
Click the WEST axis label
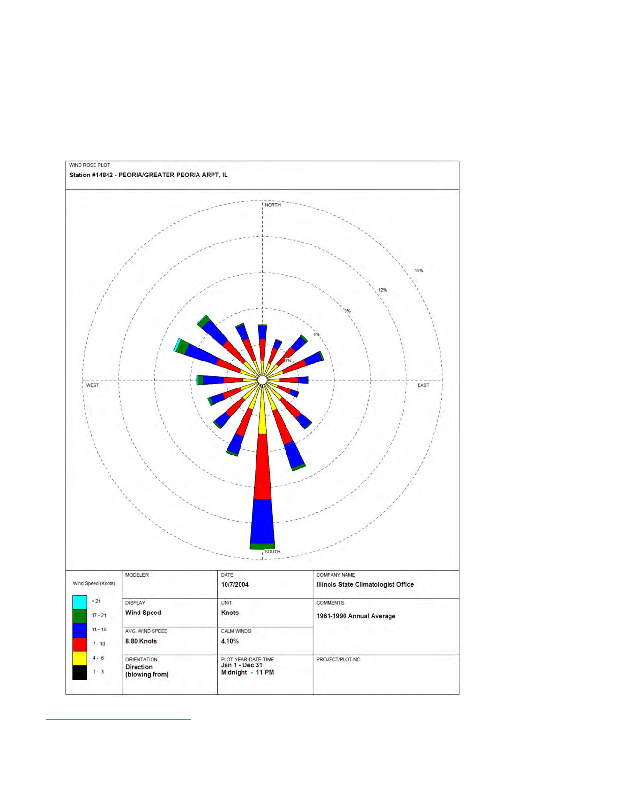(x=91, y=385)
